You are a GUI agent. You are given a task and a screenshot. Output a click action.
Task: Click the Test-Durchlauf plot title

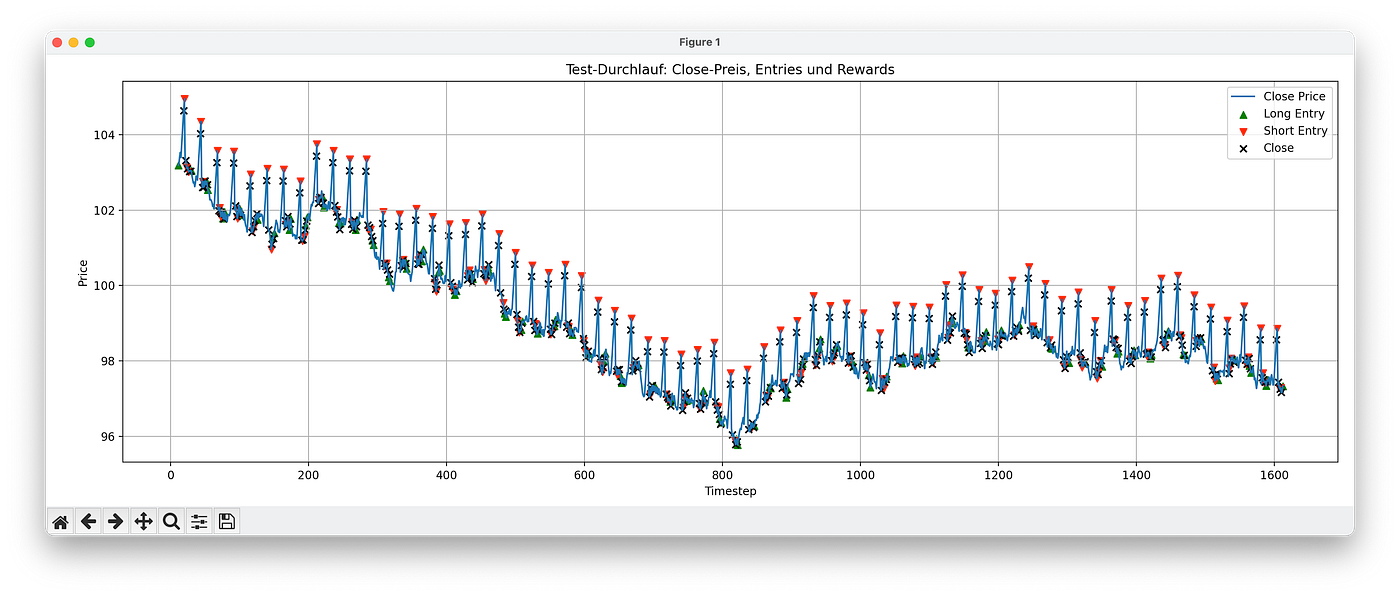click(730, 69)
